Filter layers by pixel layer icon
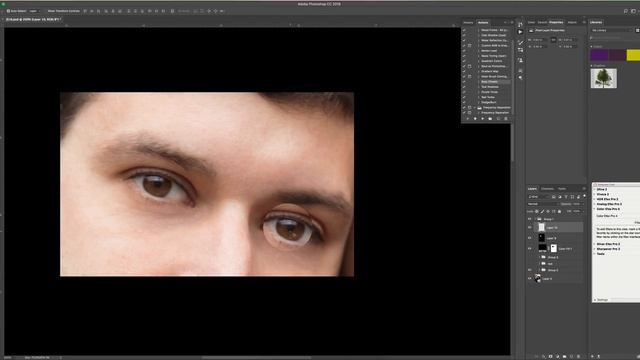640x360 pixels. coord(553,197)
